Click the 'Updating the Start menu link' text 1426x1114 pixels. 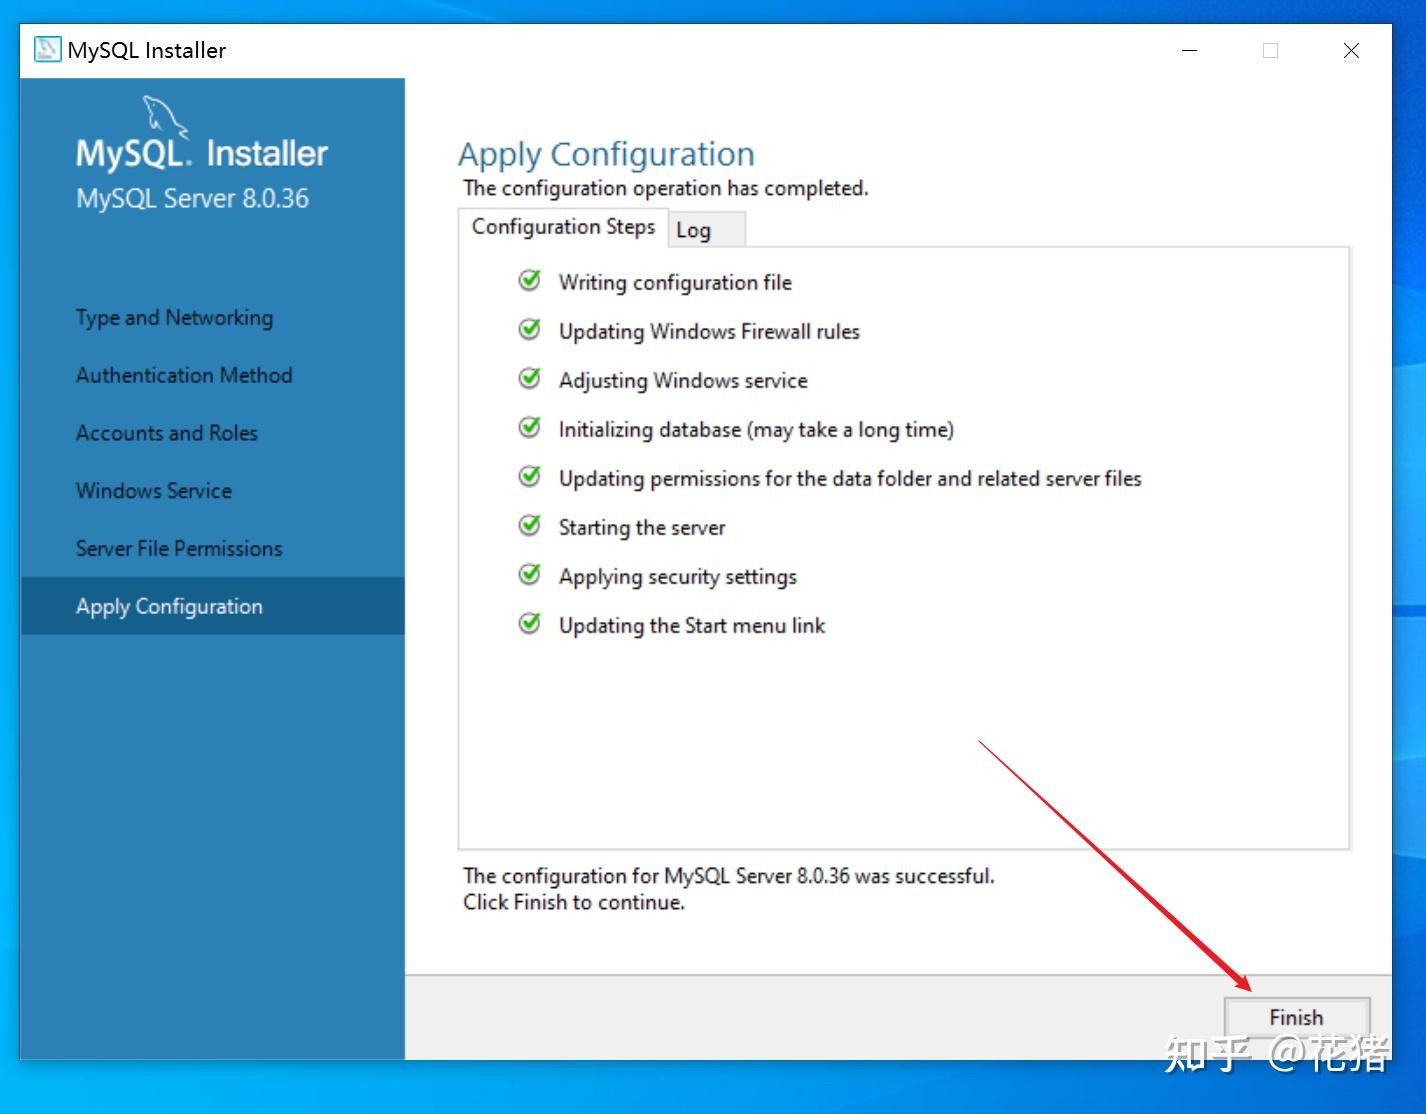pos(692,626)
